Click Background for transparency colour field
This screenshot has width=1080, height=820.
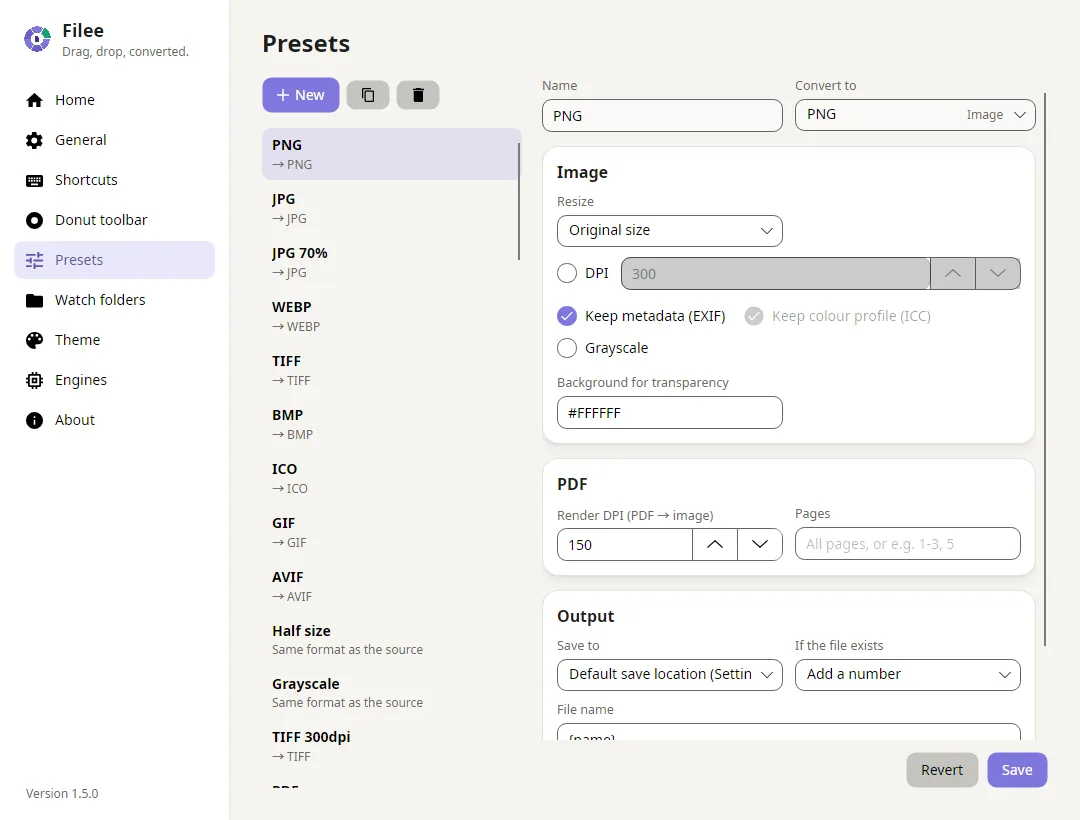669,412
